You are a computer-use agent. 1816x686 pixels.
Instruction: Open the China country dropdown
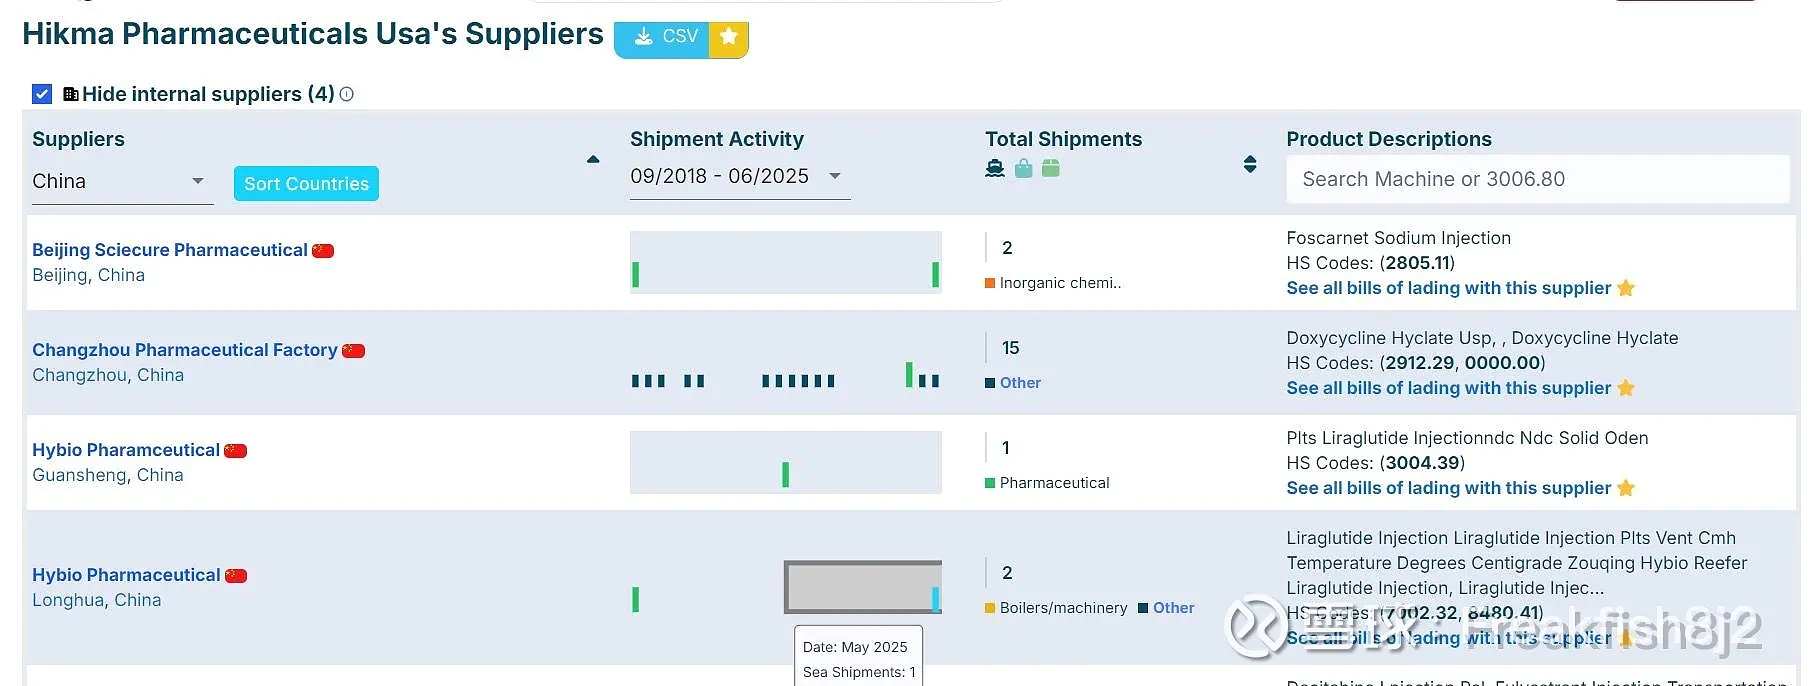pos(122,182)
